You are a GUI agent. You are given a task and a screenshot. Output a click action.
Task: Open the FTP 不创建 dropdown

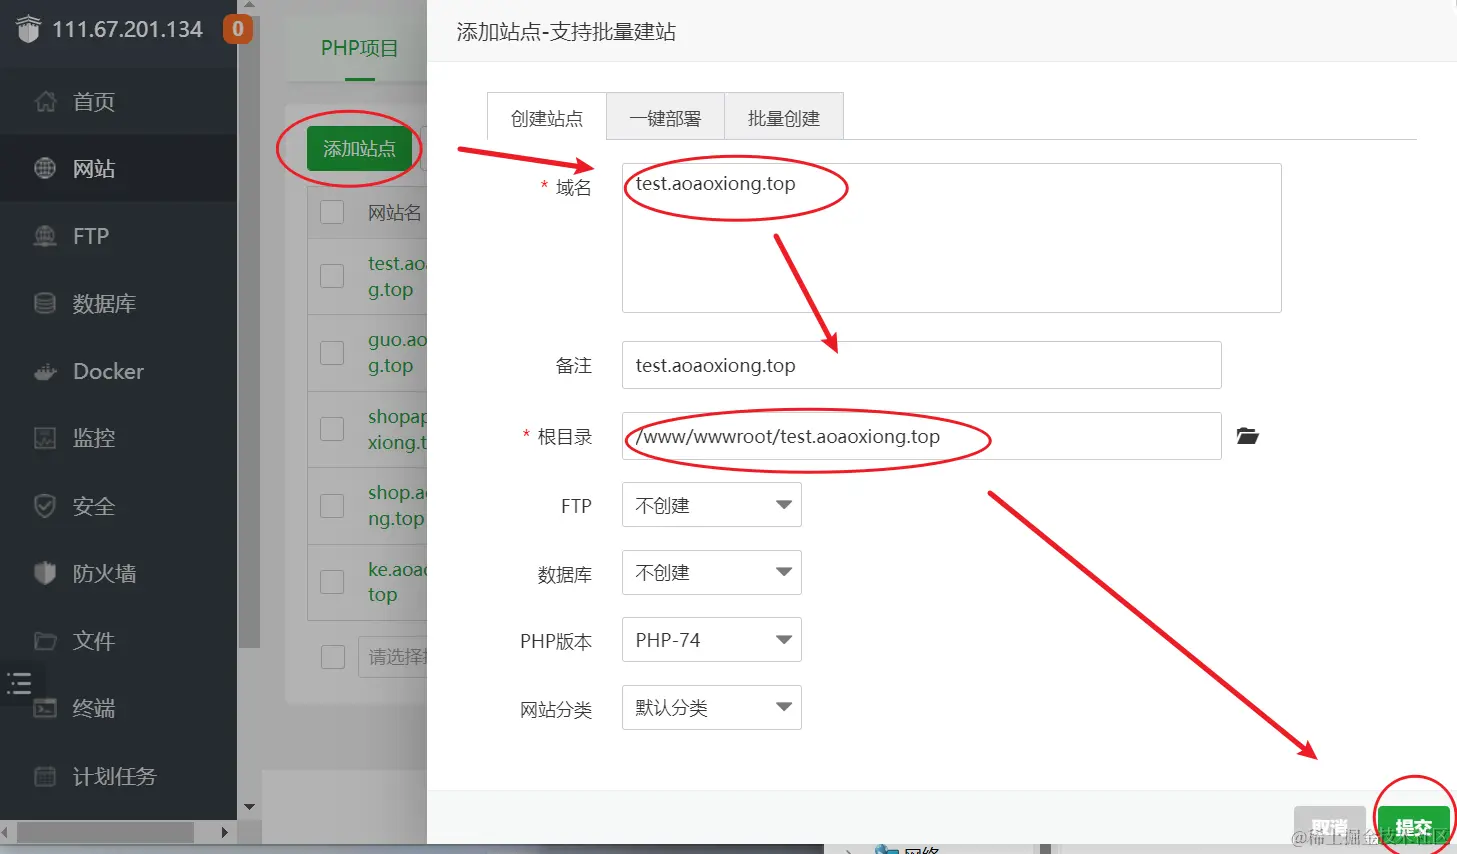pyautogui.click(x=712, y=505)
